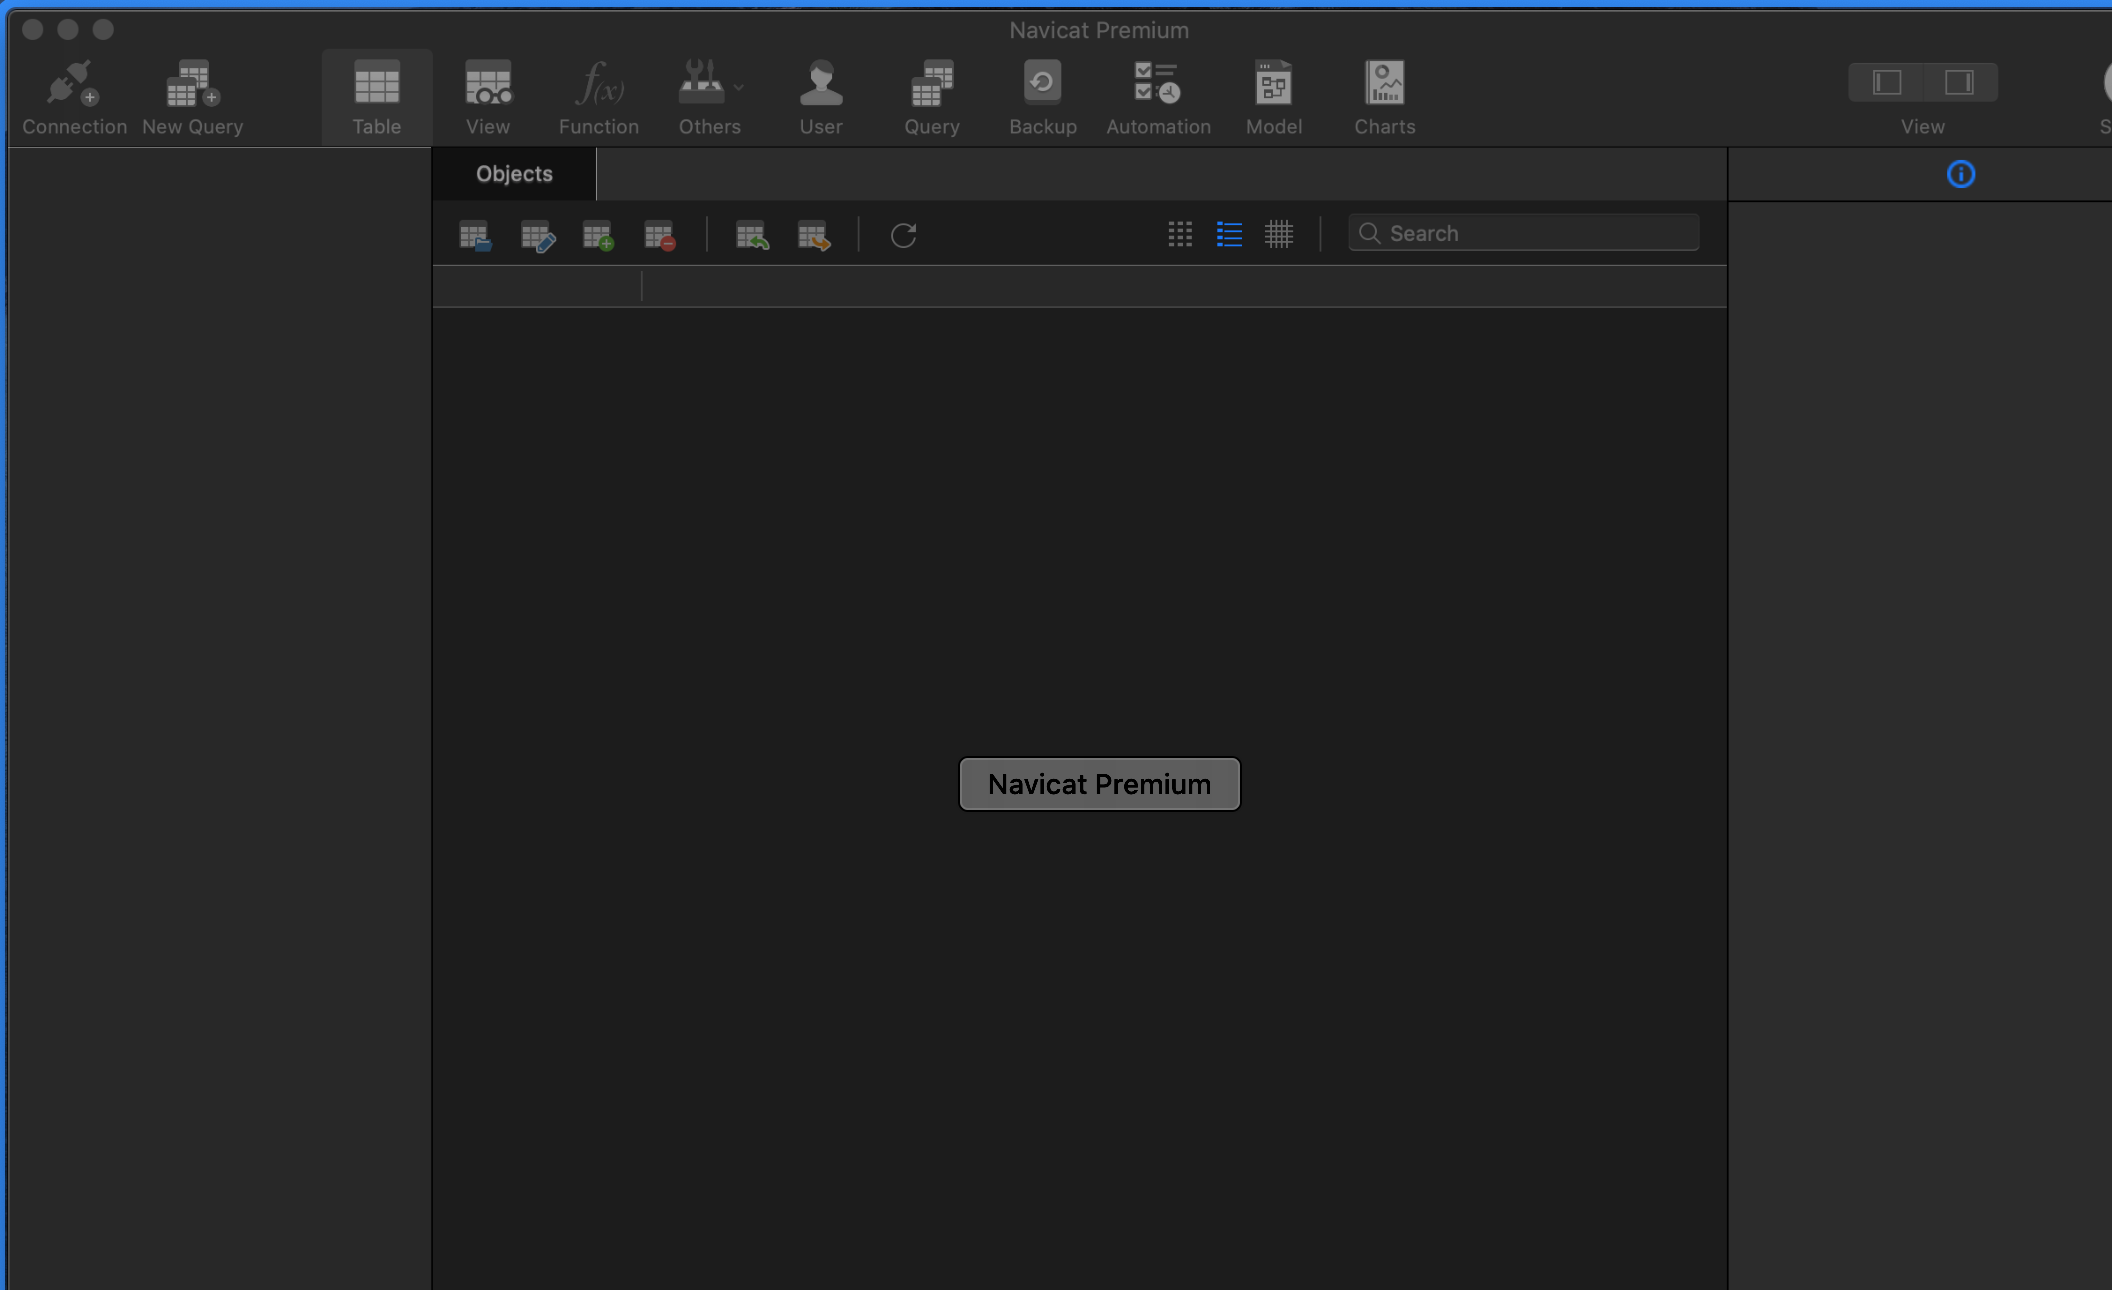Show View objects in main toolbar
This screenshot has width=2112, height=1290.
[x=488, y=97]
